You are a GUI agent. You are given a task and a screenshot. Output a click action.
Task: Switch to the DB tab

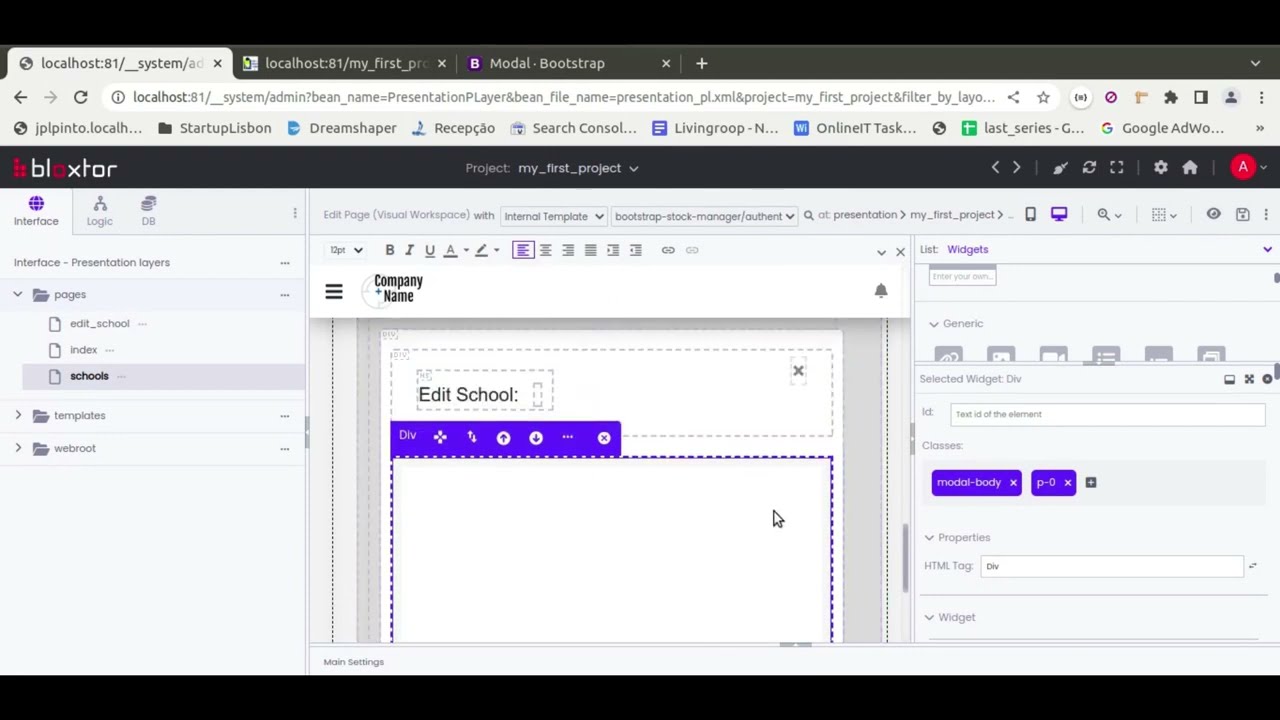coord(148,211)
